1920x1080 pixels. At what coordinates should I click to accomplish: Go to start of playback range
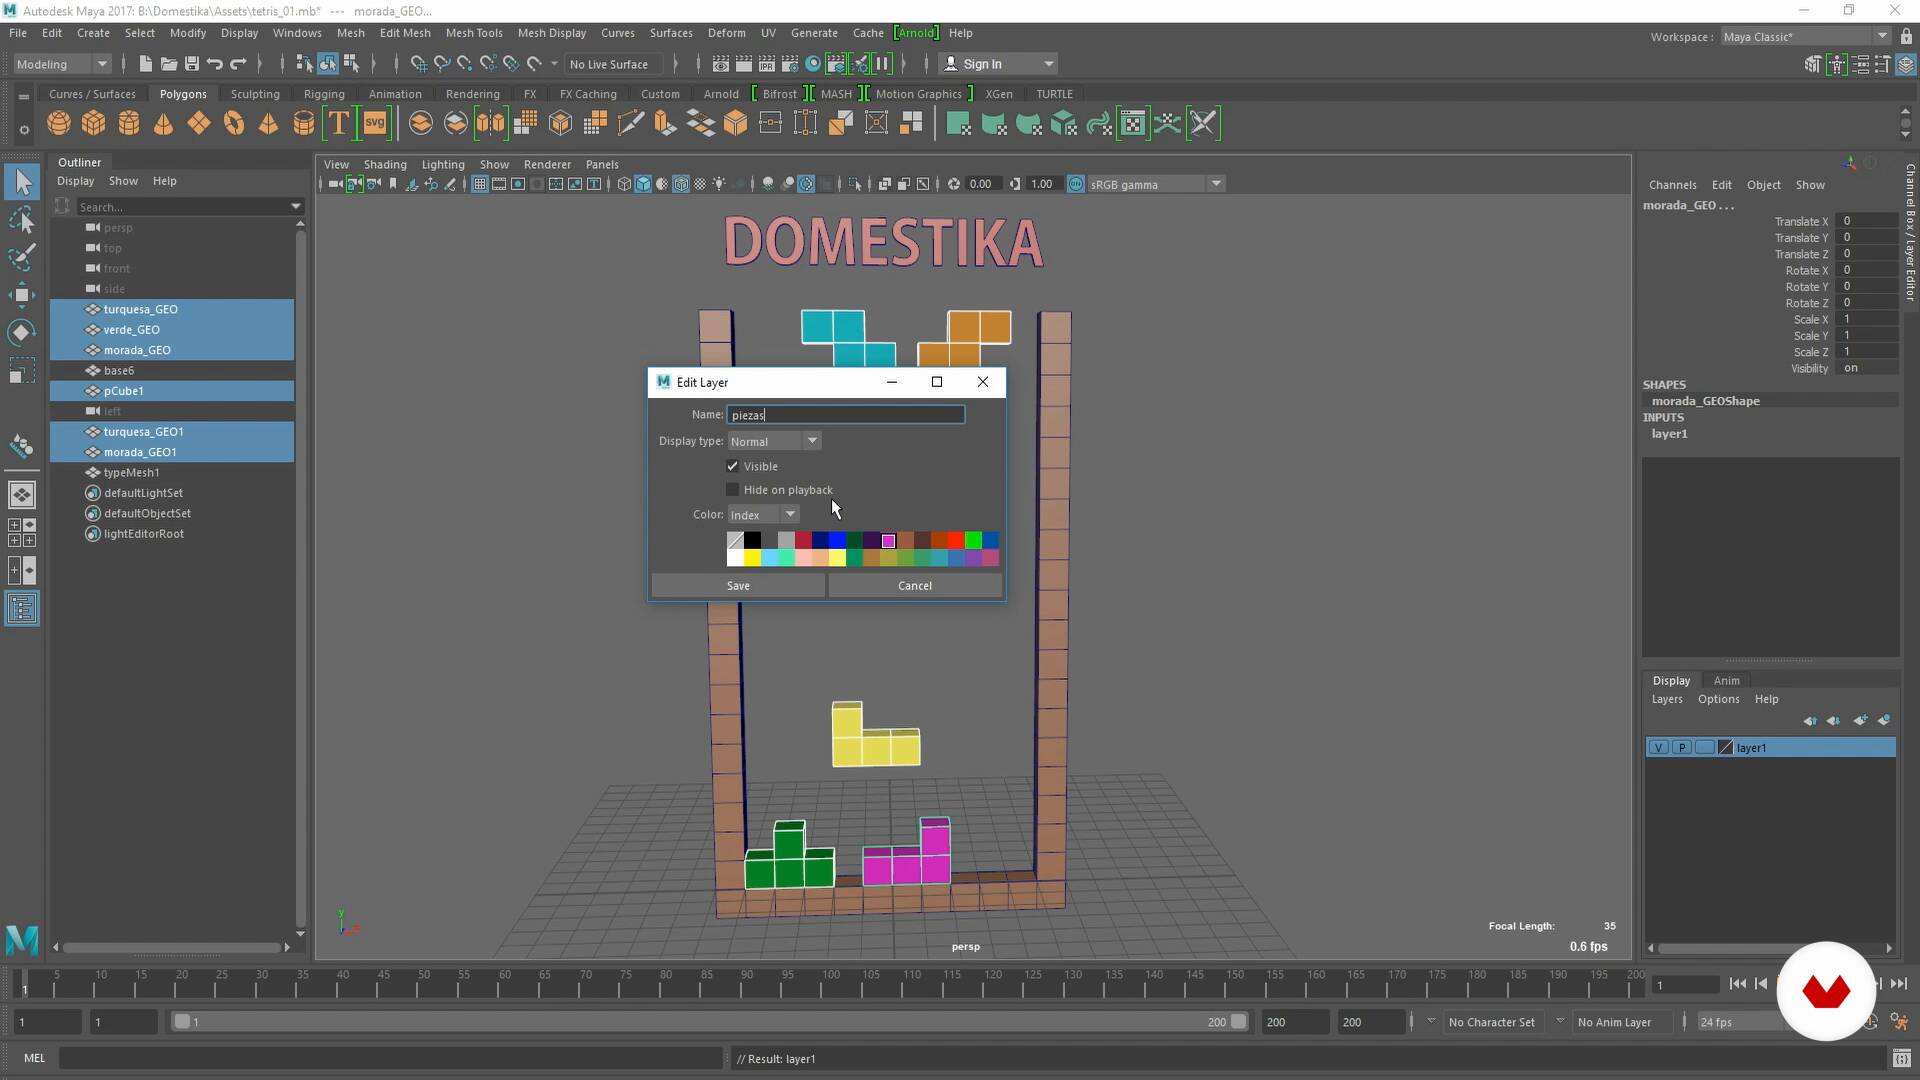[x=1738, y=984]
